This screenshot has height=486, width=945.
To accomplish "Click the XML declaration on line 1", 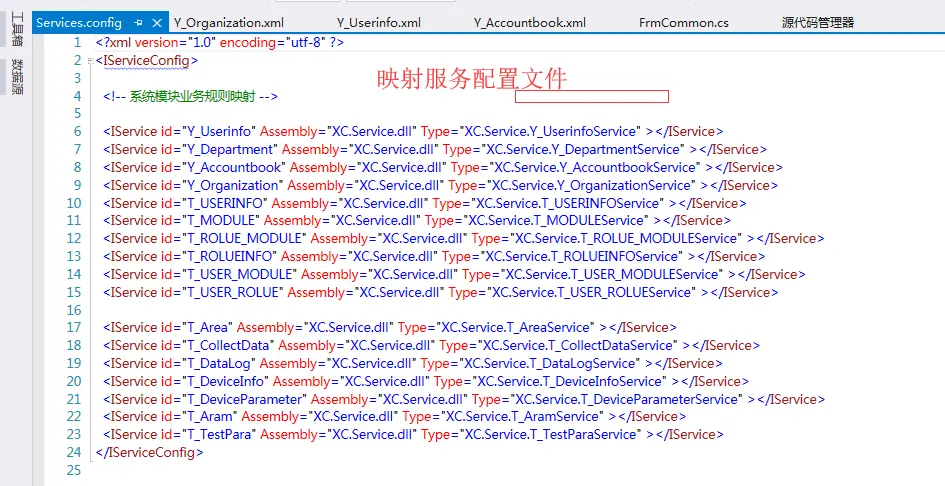I will point(220,43).
